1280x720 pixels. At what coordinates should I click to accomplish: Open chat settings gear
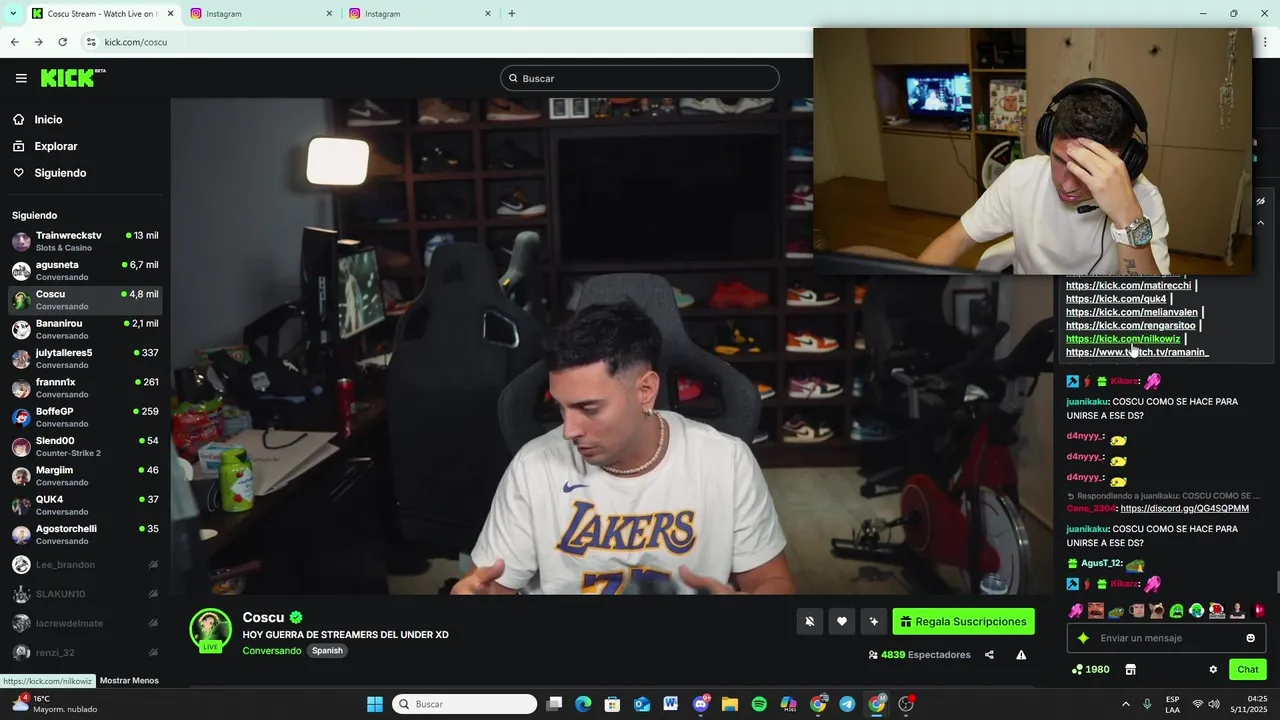pyautogui.click(x=1213, y=670)
